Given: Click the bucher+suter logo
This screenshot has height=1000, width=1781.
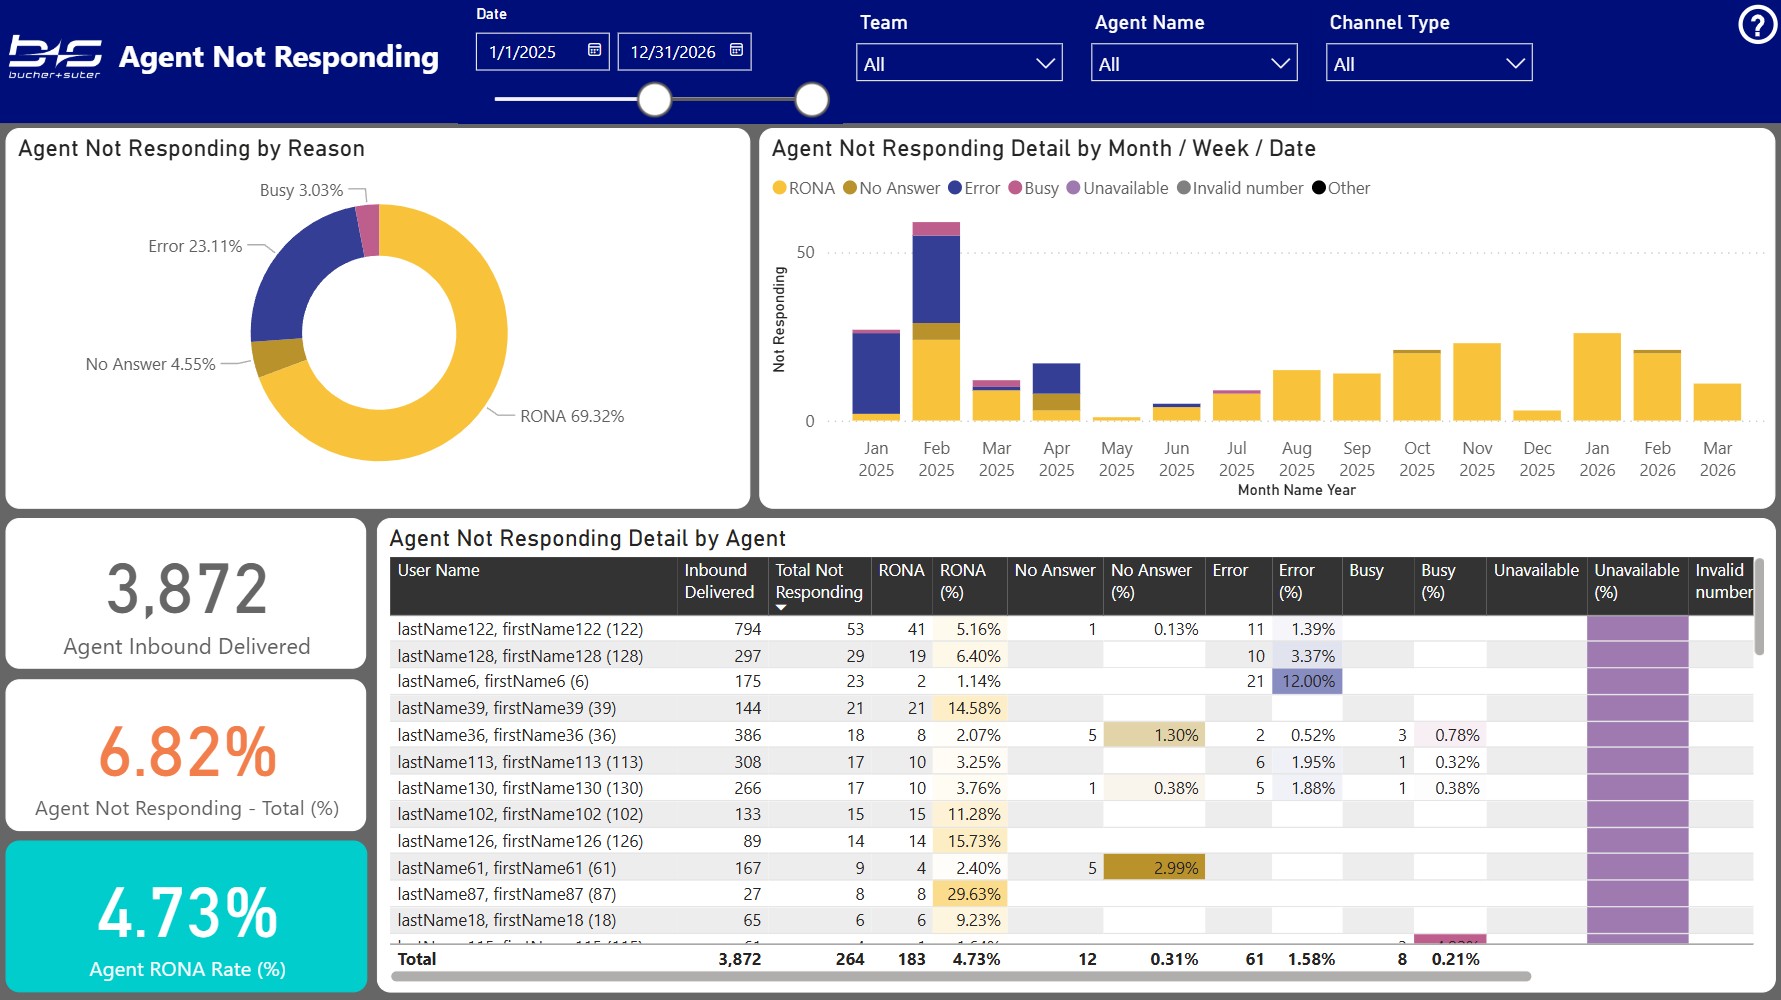Looking at the screenshot, I should coord(55,57).
